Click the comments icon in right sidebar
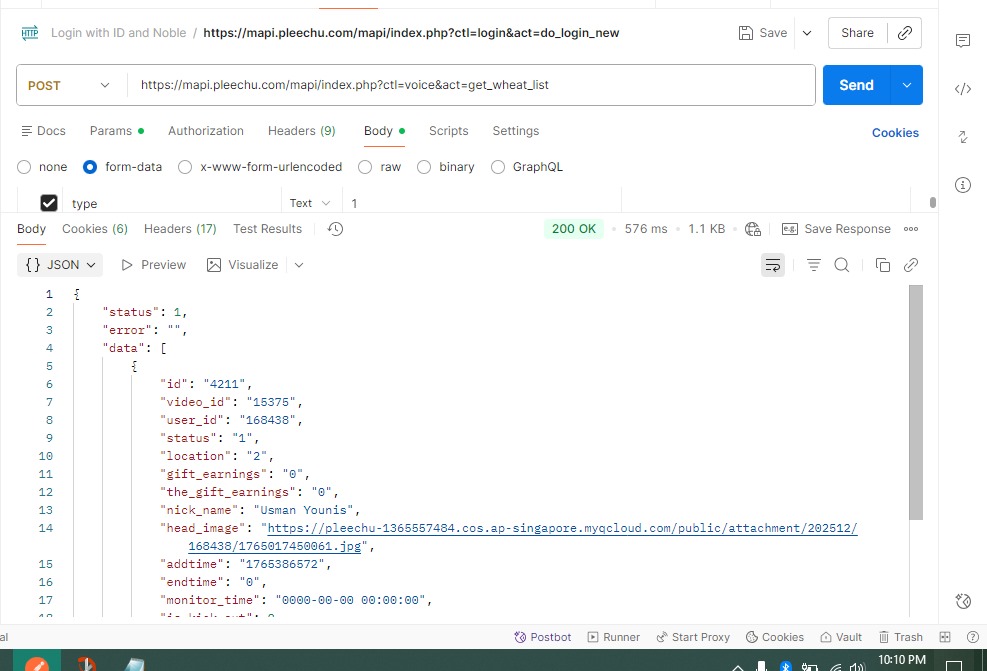This screenshot has height=671, width=987. coord(963,41)
